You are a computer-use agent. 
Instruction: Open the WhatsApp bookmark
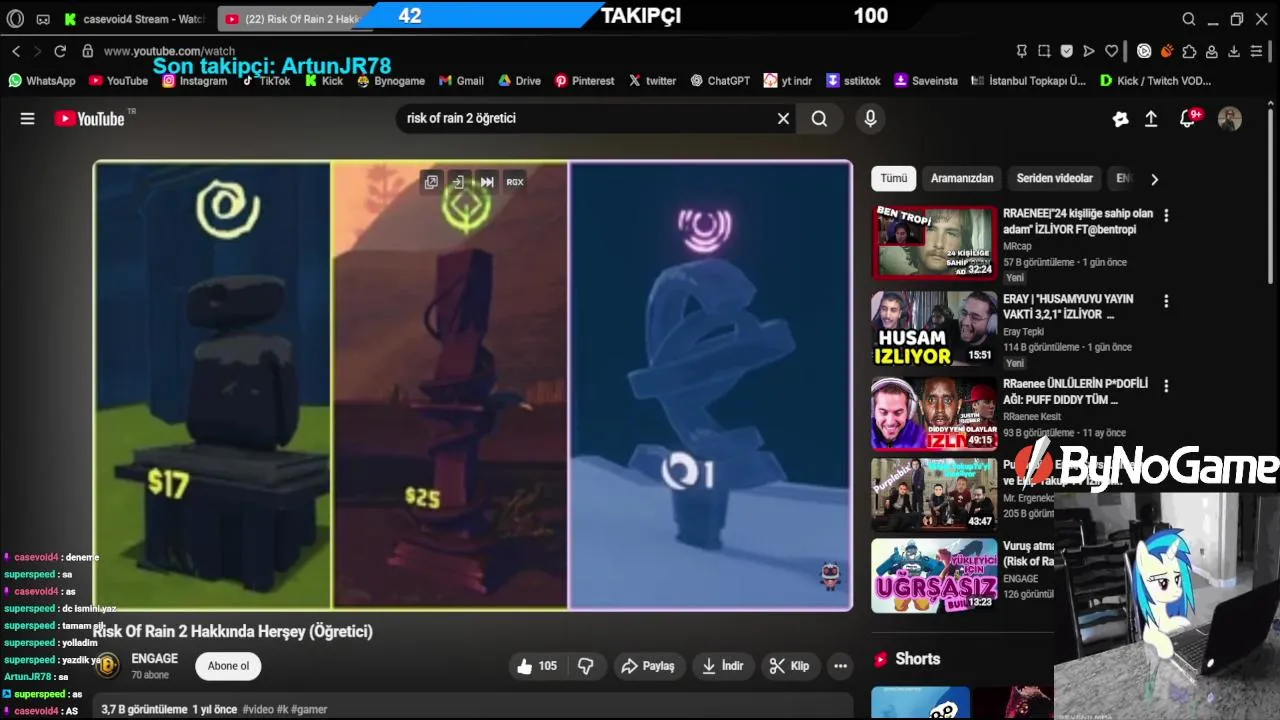42,81
